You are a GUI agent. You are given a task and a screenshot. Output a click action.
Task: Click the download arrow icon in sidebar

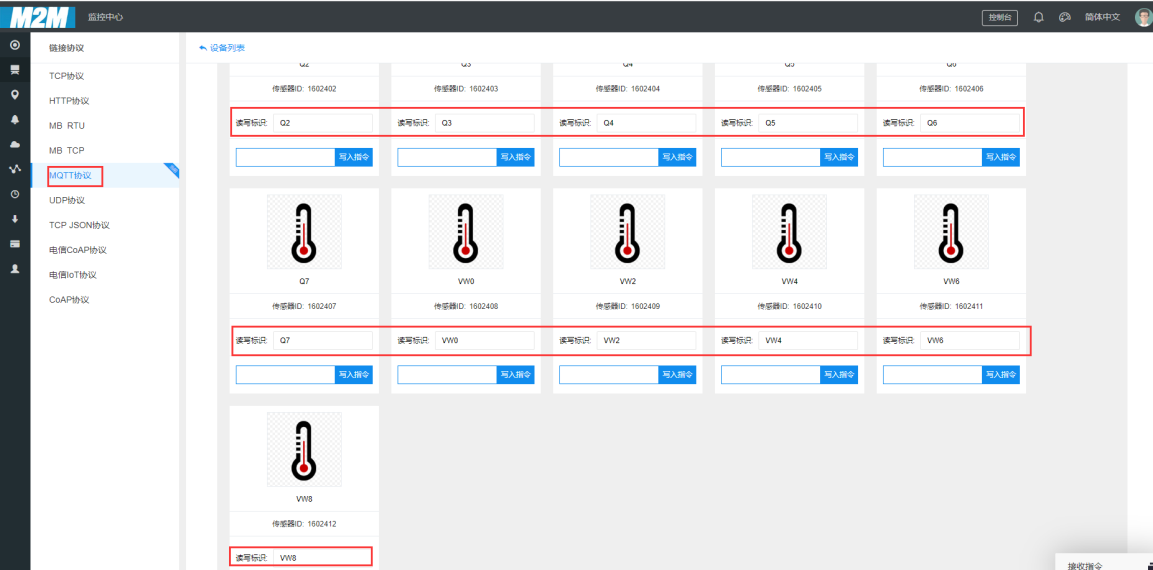pyautogui.click(x=15, y=219)
